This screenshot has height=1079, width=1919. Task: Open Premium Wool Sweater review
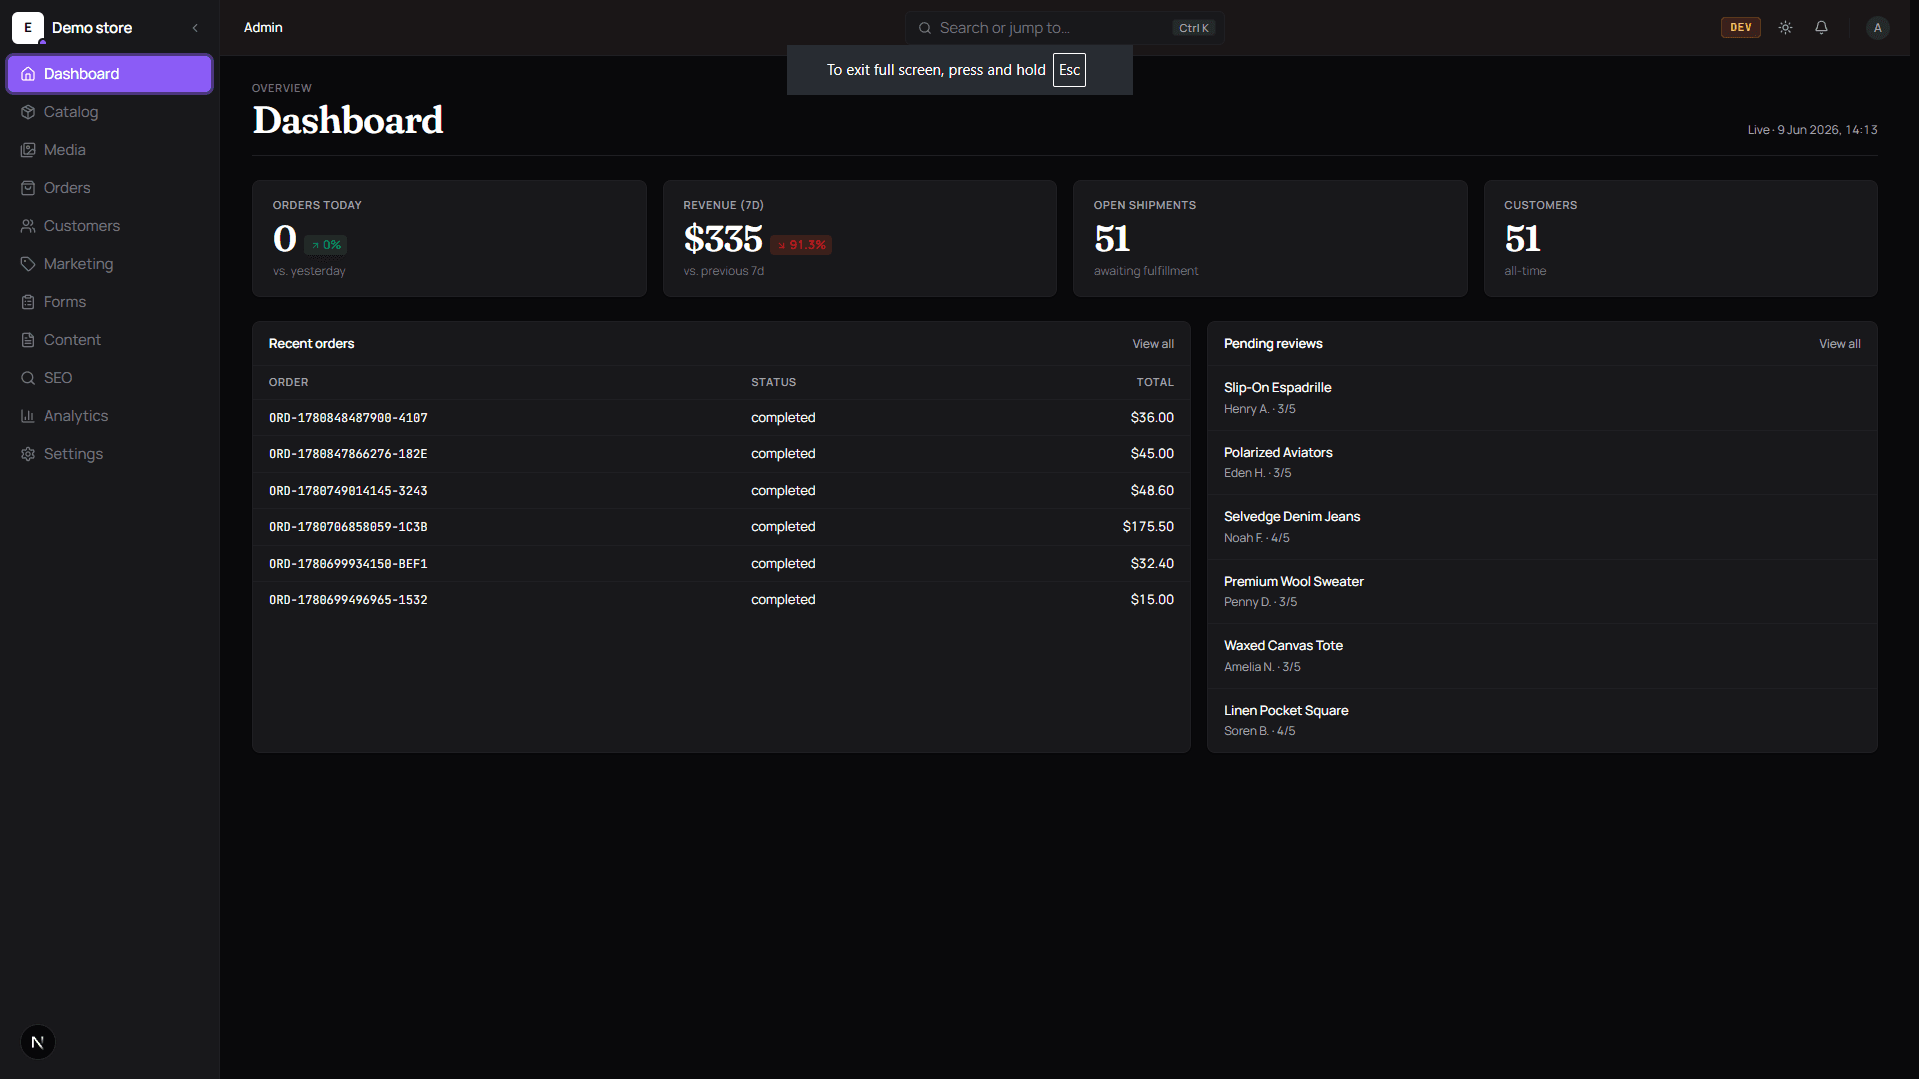pos(1542,591)
